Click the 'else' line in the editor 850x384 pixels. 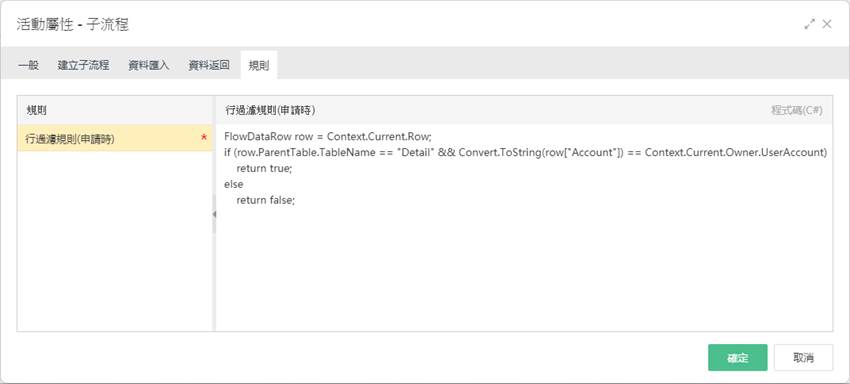(x=234, y=184)
